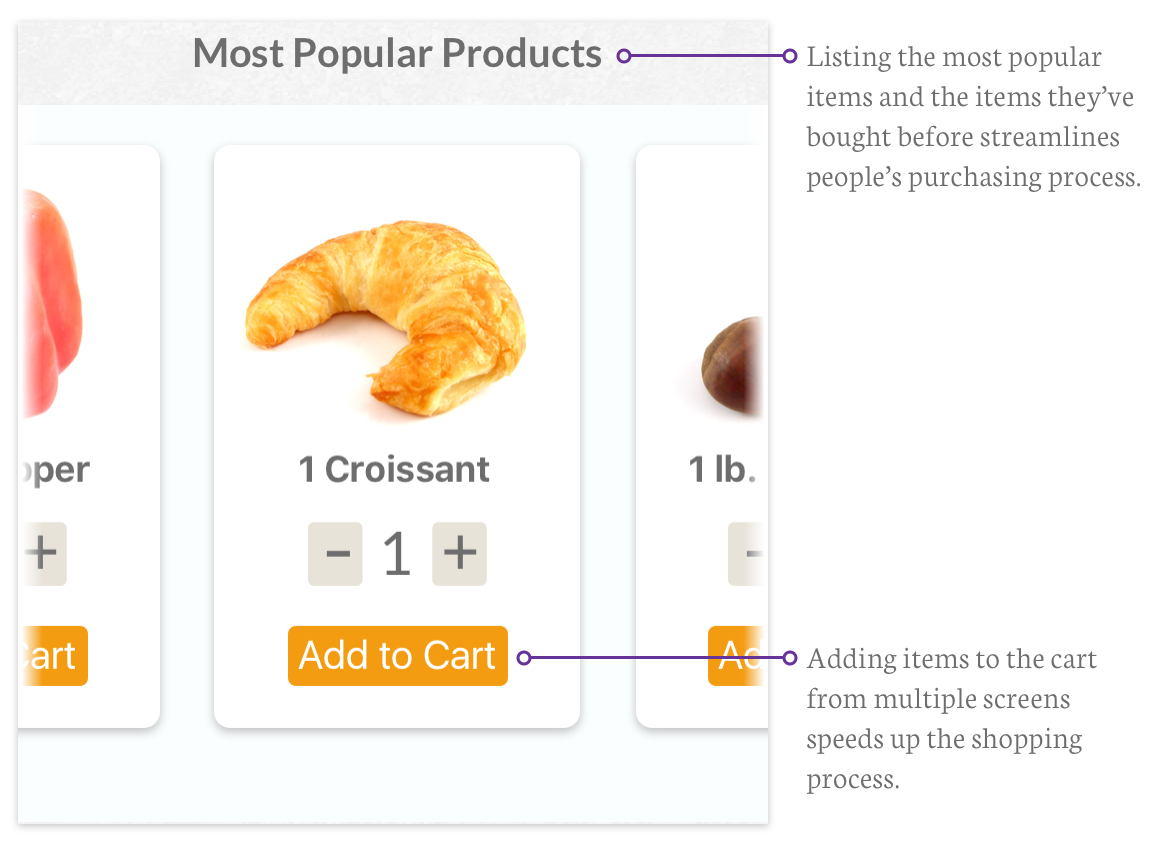Click the croissant quantity value field
Viewport: 1160px width, 842px height.
[397, 553]
